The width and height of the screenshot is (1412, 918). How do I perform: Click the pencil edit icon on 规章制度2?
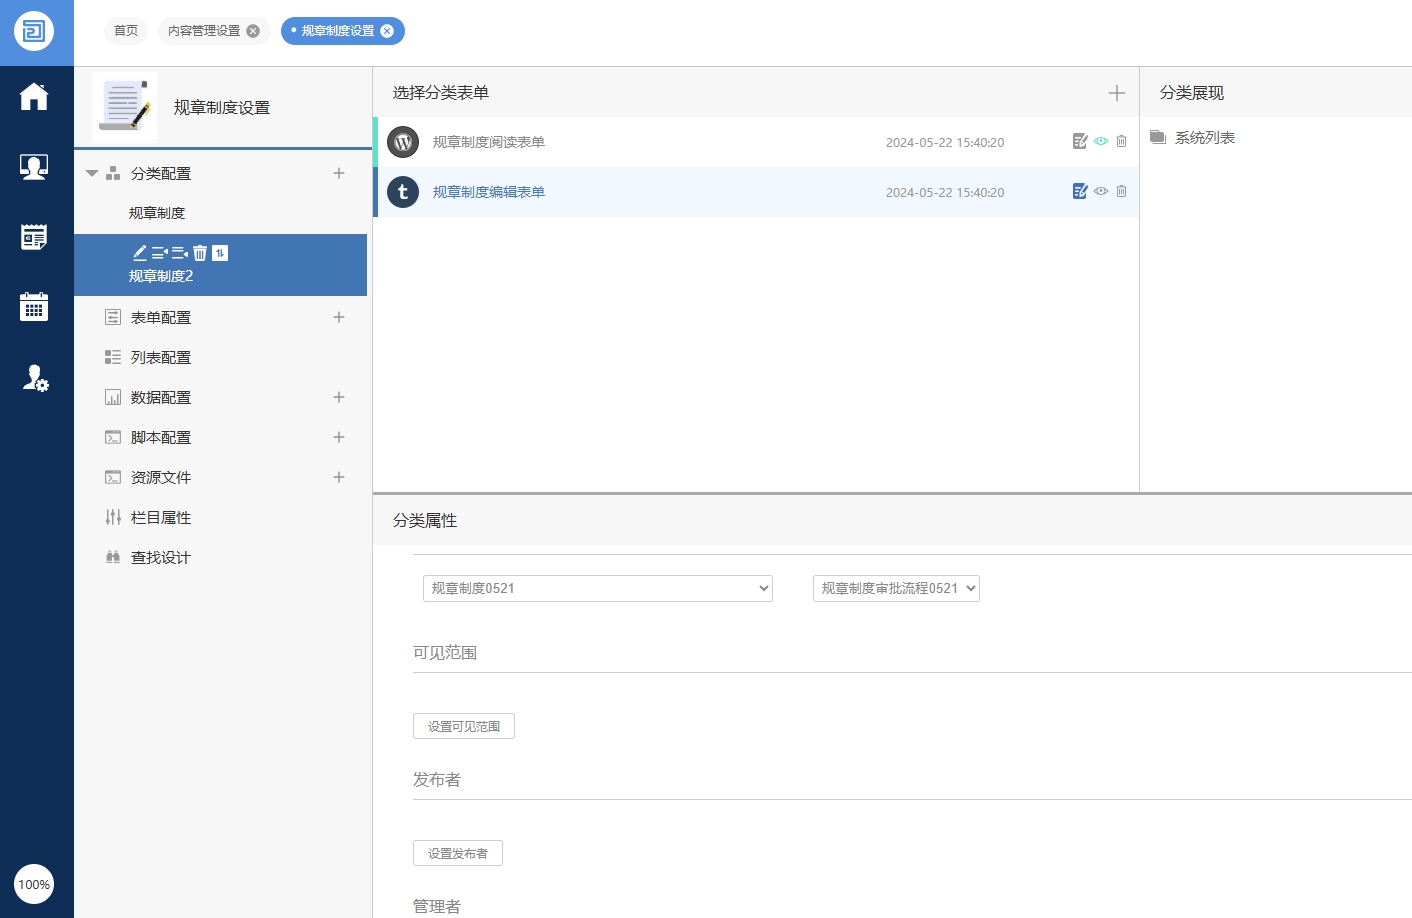(x=140, y=253)
